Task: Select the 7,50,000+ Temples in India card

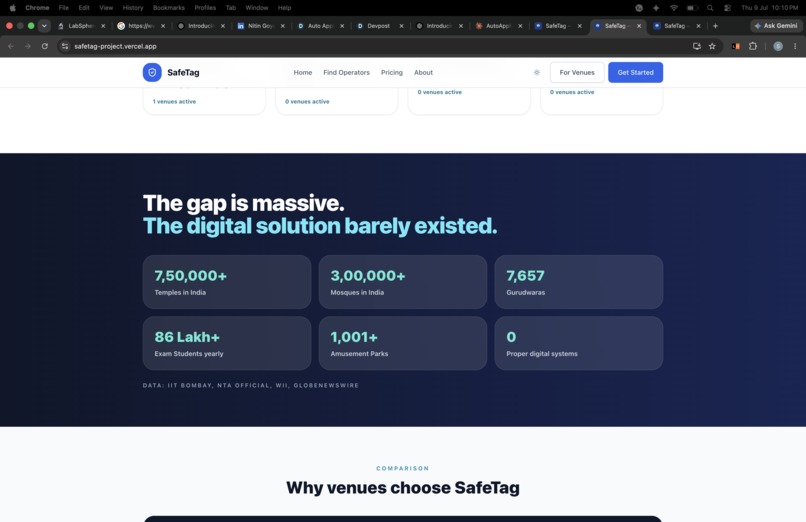Action: (227, 282)
